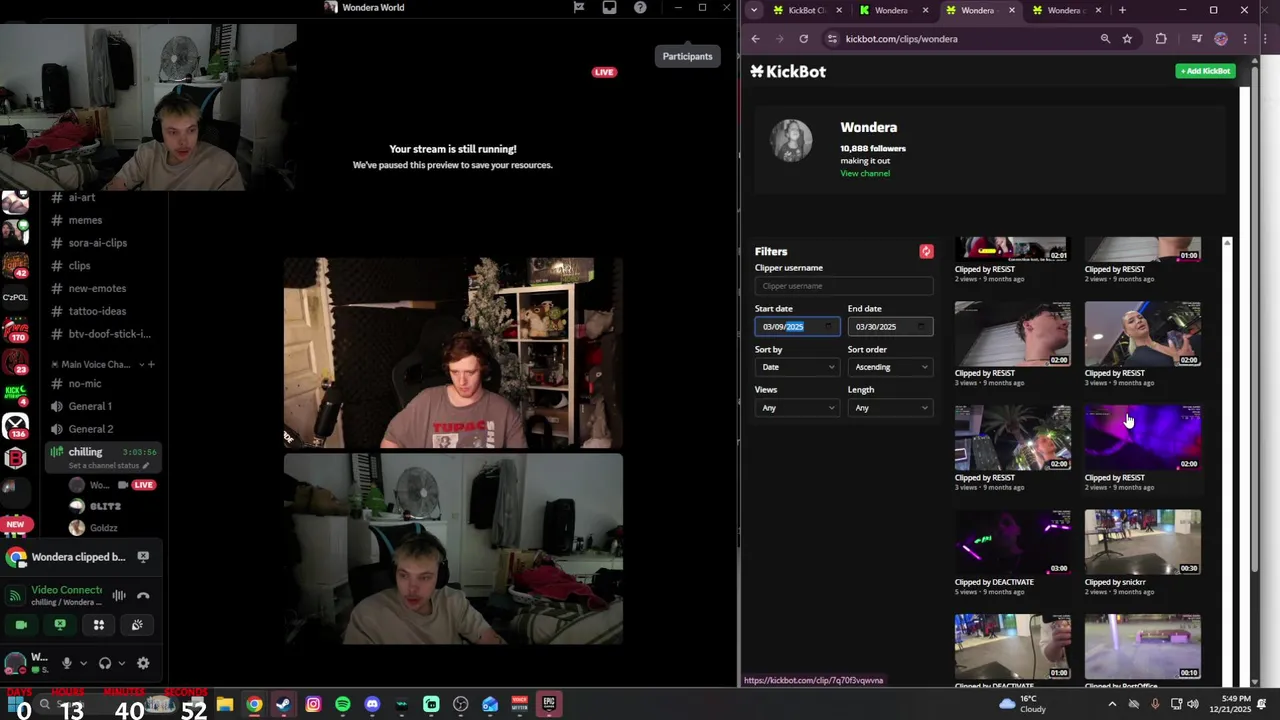This screenshot has height=720, width=1280.
Task: Join the General 2 voice channel
Action: (x=90, y=429)
